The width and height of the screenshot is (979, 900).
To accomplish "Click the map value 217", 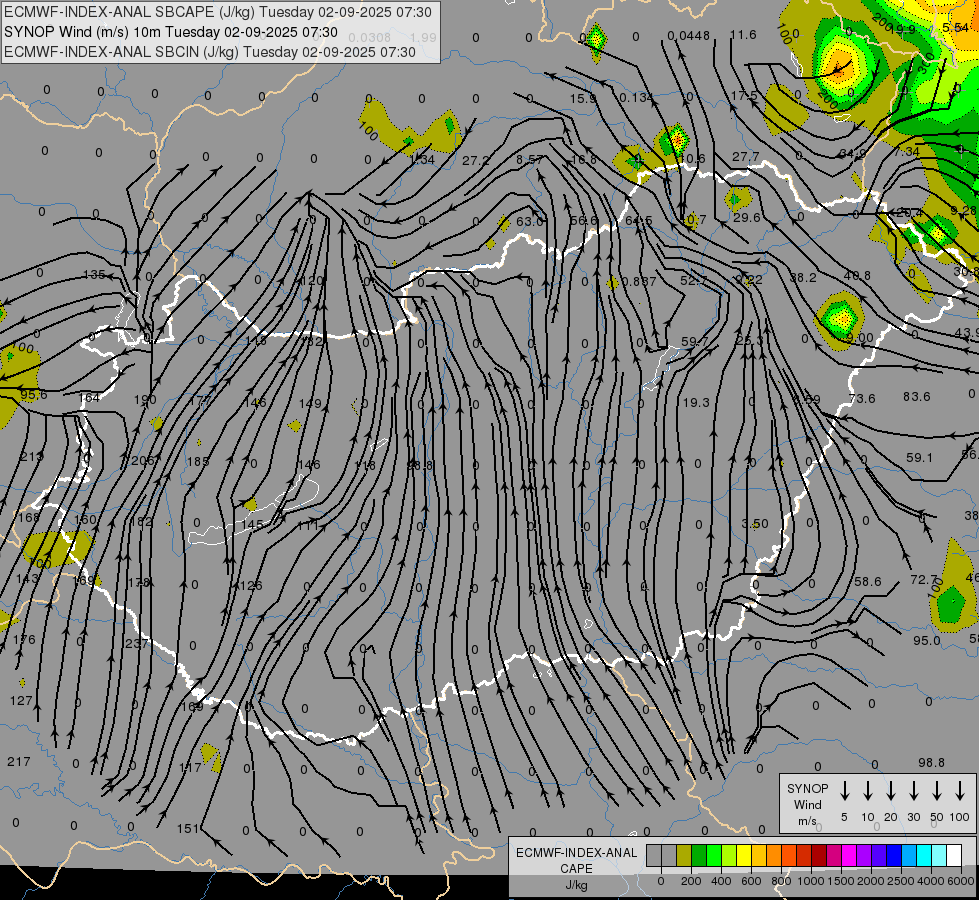I will (19, 761).
